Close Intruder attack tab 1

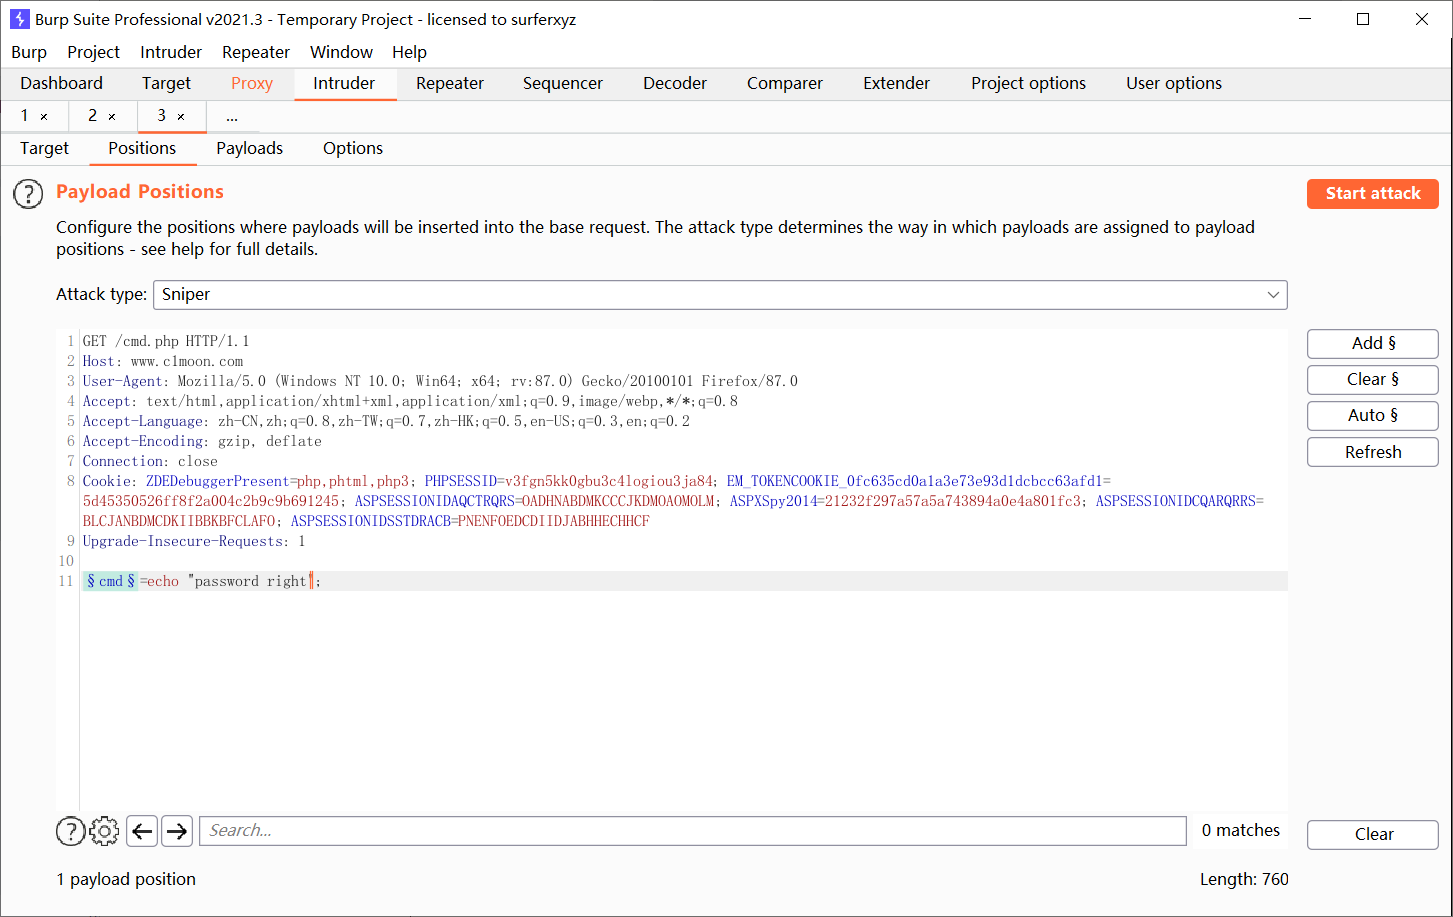pyautogui.click(x=44, y=117)
